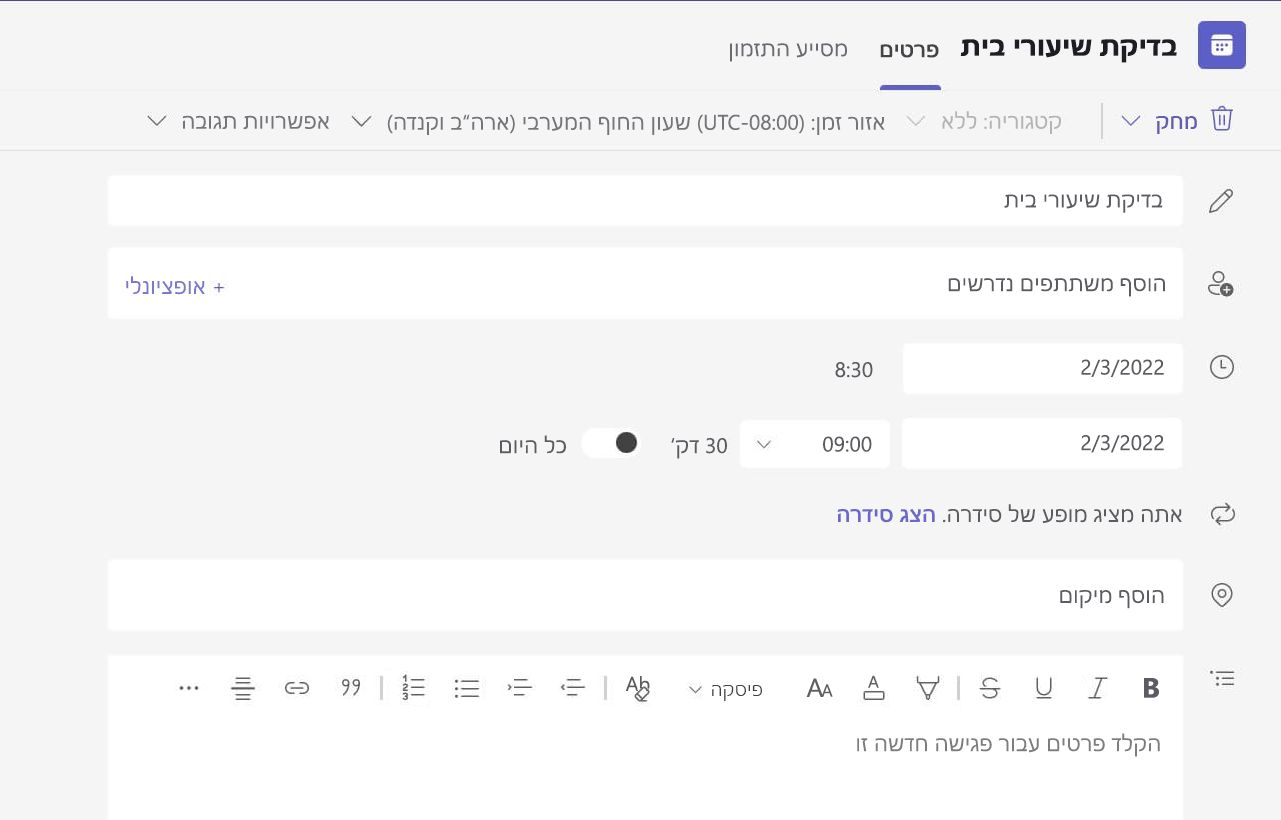The height and width of the screenshot is (820, 1281).
Task: Click the pencil title icon
Action: [1221, 201]
